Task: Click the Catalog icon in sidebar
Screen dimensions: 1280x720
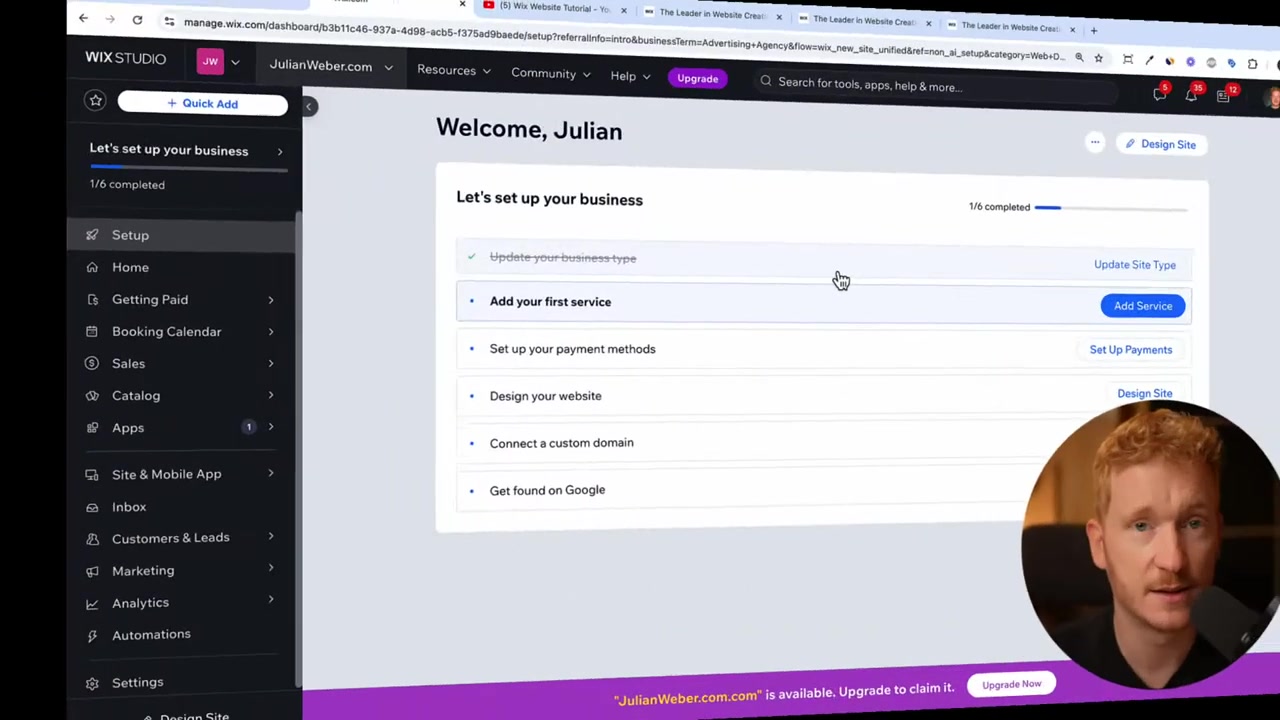Action: (x=92, y=395)
